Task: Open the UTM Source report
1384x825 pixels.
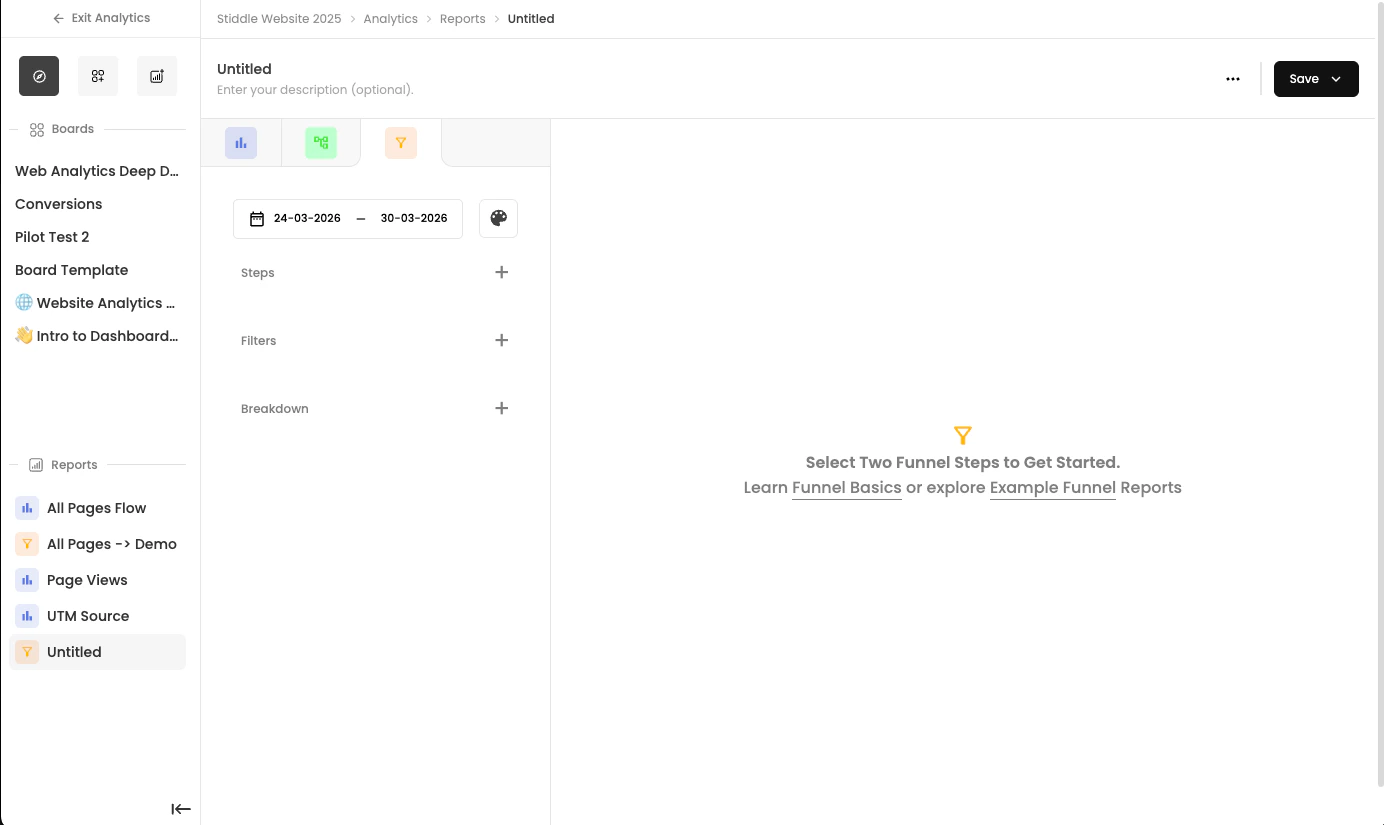Action: click(97, 616)
